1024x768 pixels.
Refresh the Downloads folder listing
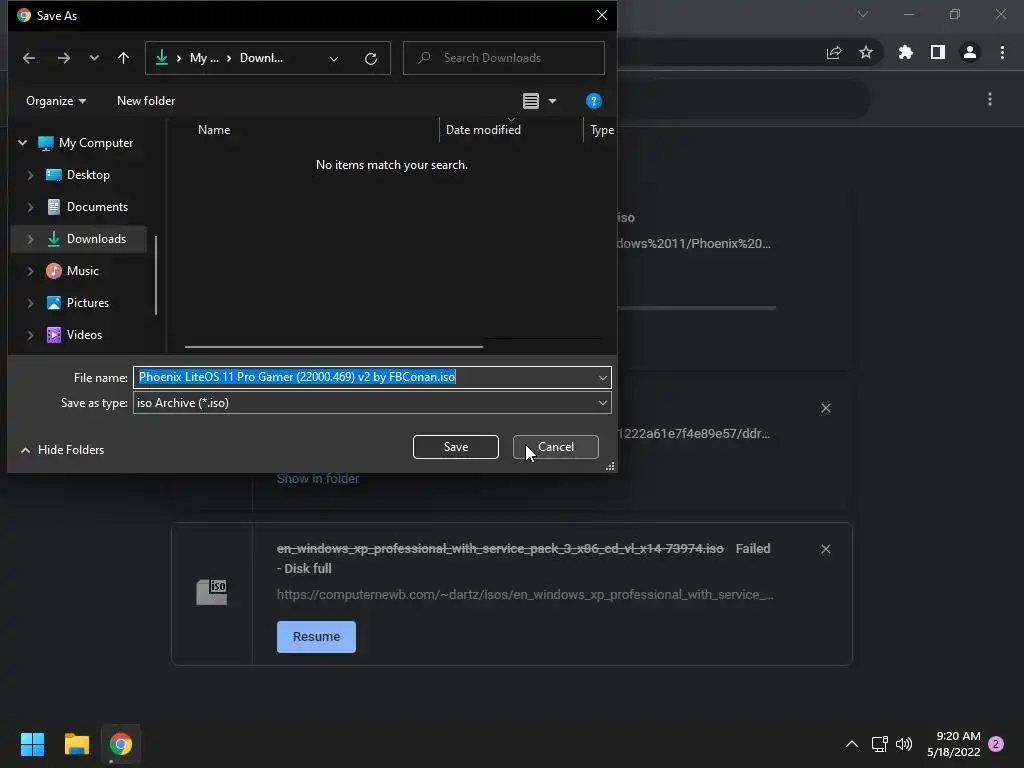coord(371,59)
